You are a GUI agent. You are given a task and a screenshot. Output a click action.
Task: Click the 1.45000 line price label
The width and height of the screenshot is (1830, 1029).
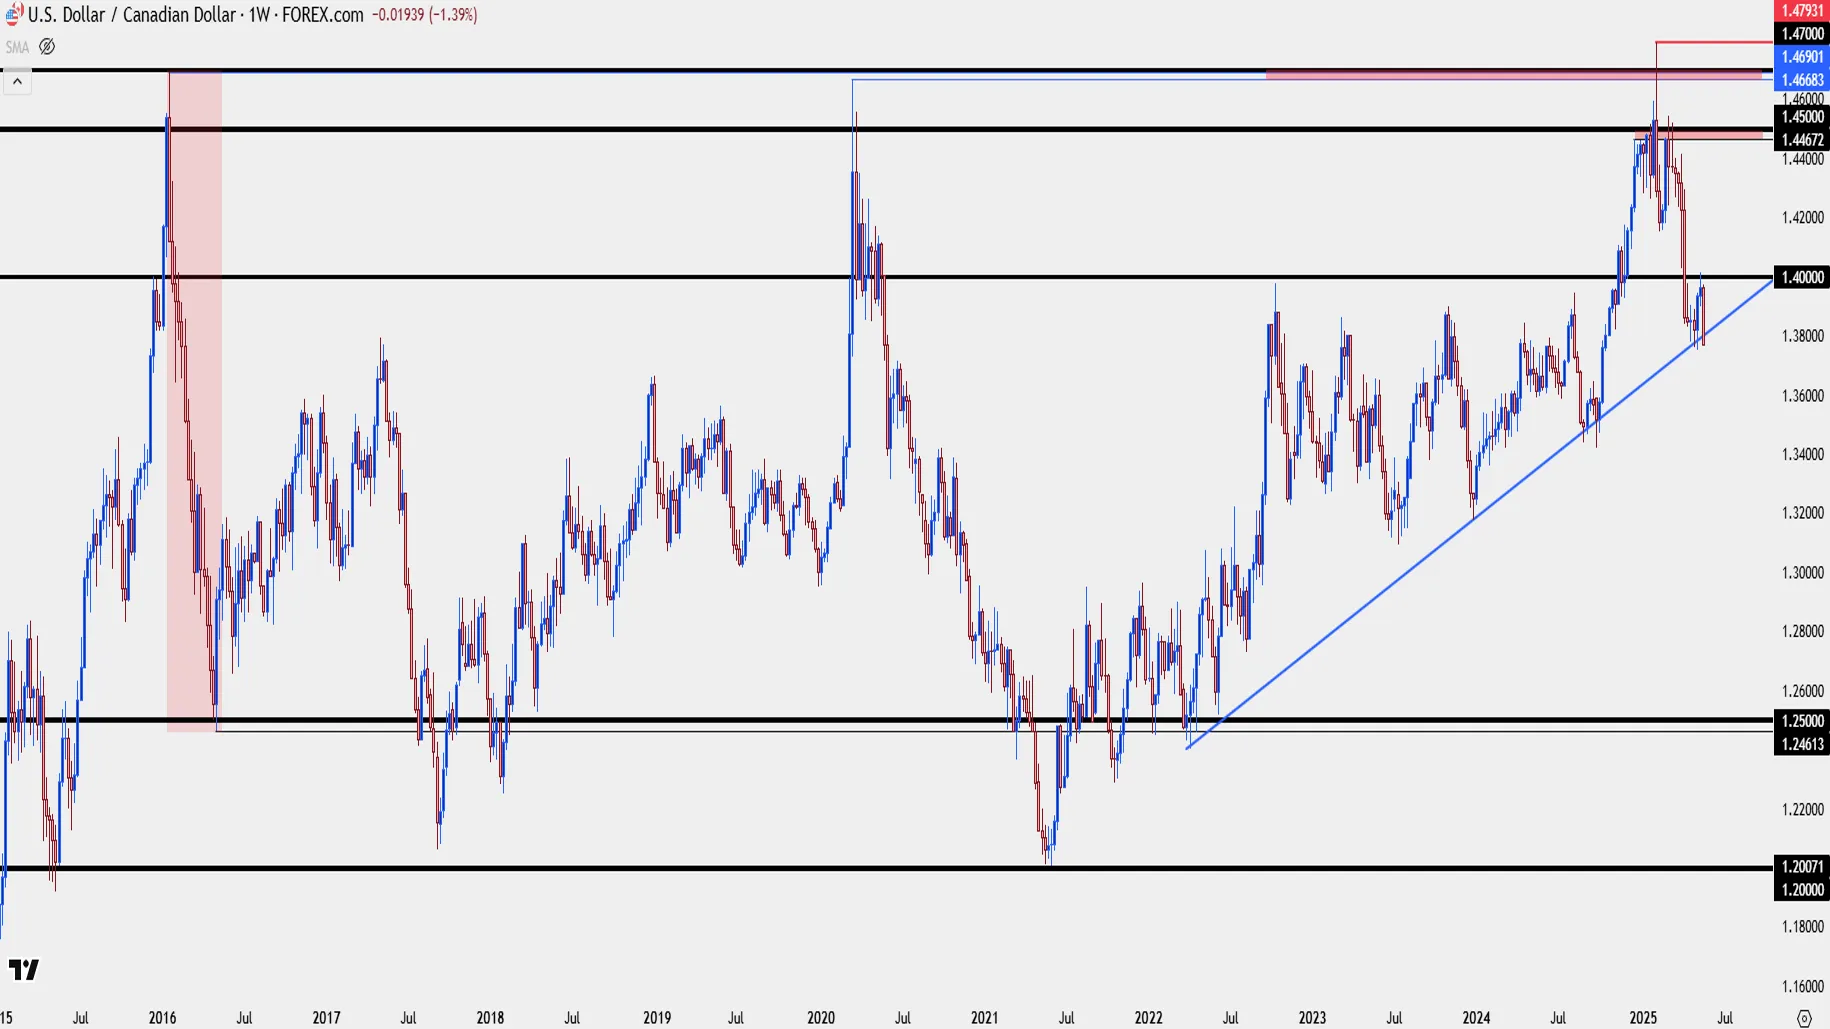point(1802,117)
